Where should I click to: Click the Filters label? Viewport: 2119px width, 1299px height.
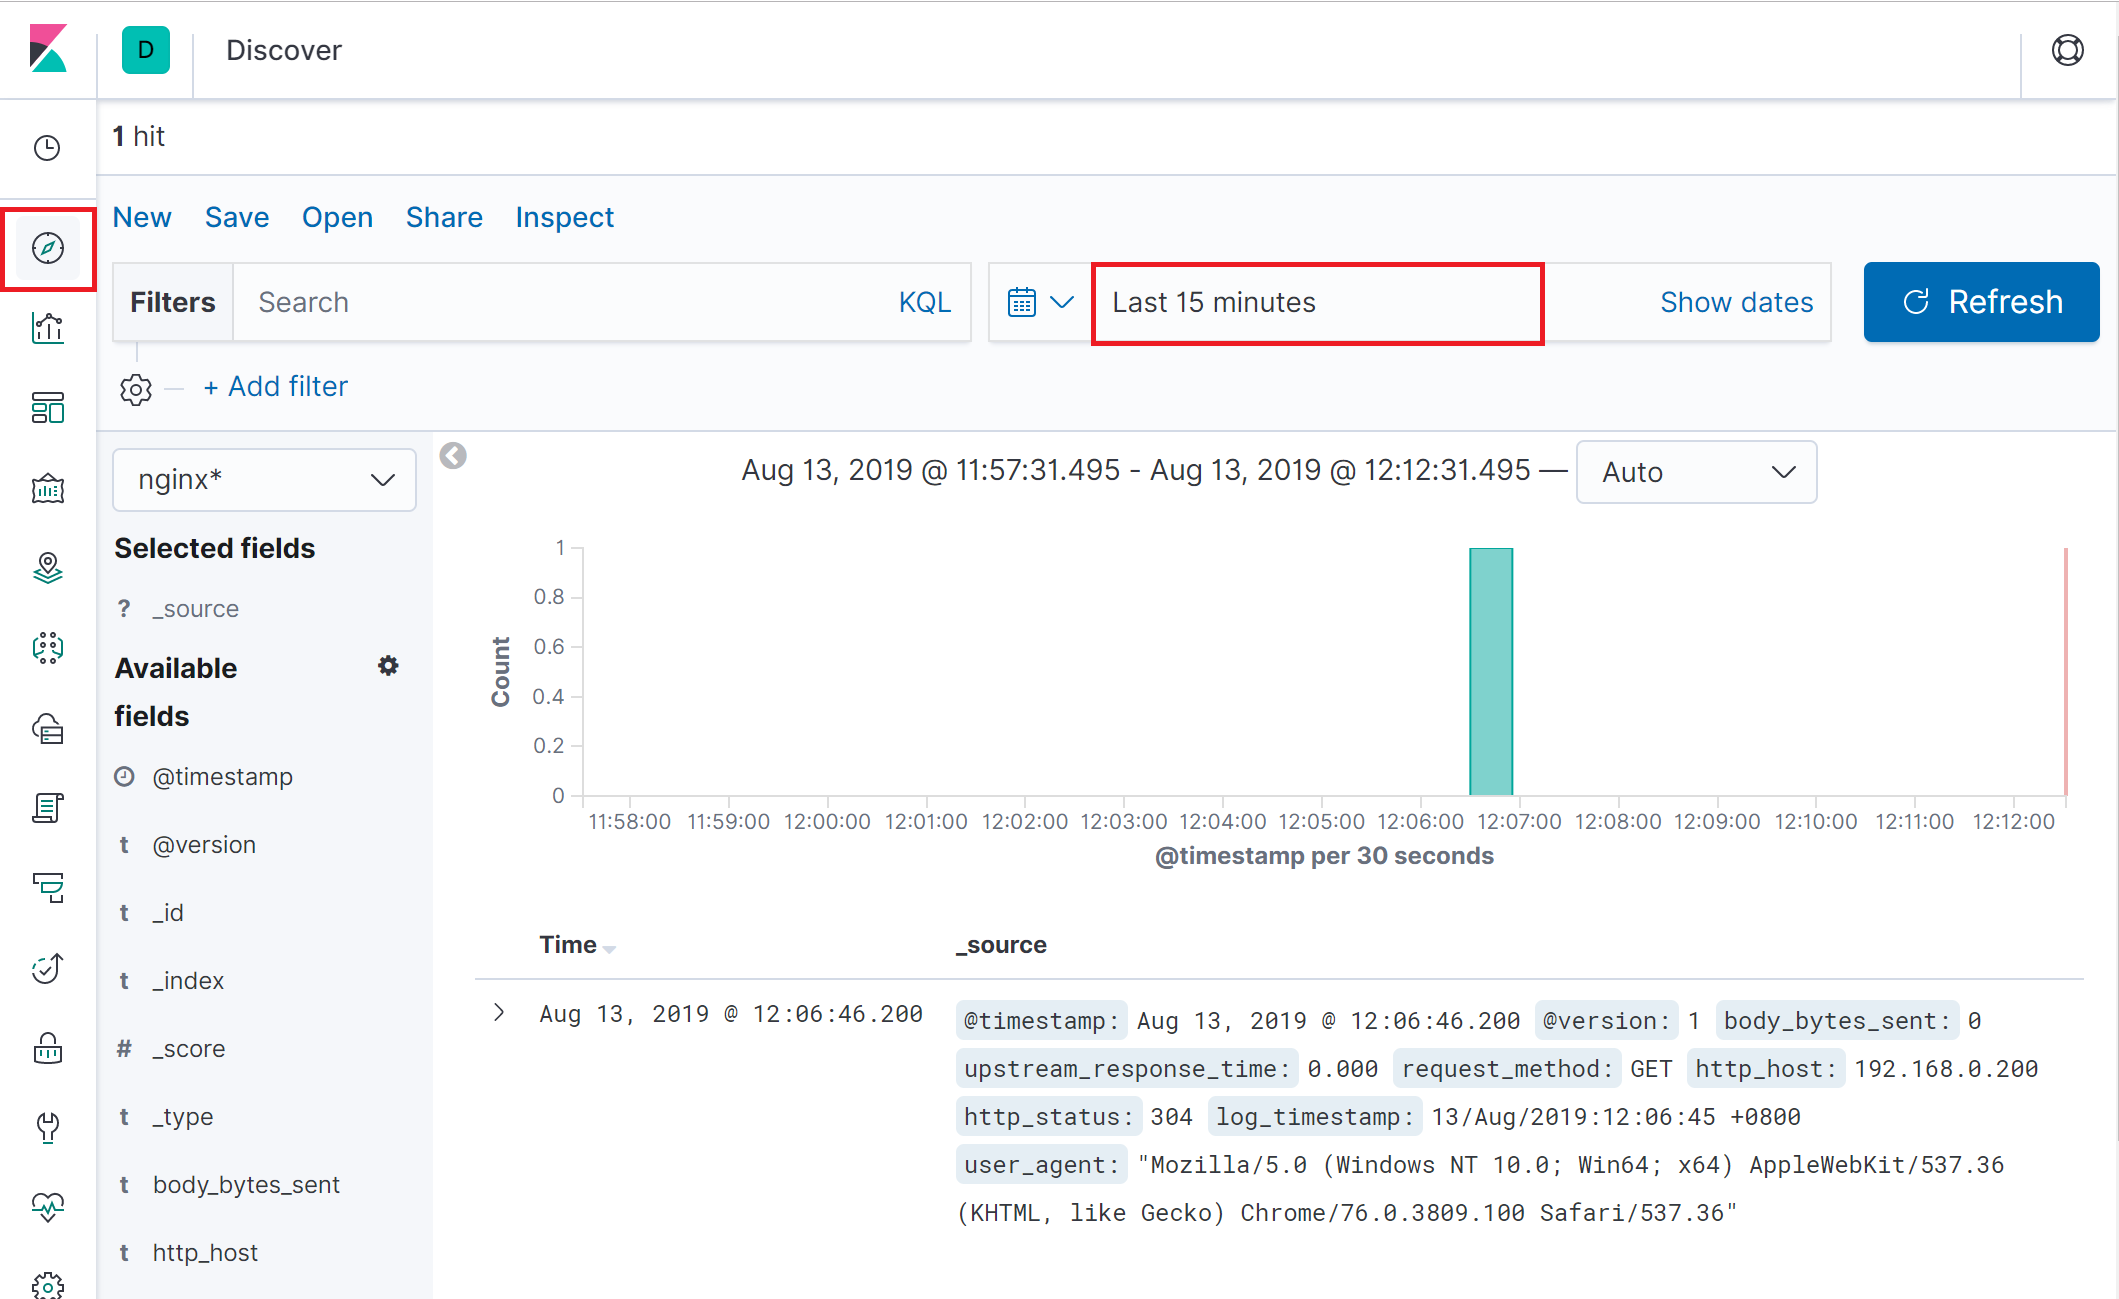tap(173, 302)
